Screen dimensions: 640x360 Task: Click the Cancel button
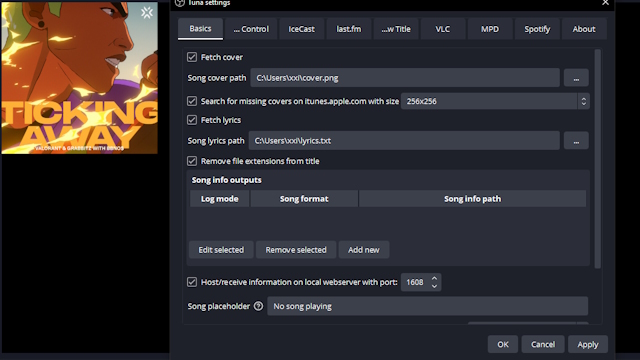543,344
